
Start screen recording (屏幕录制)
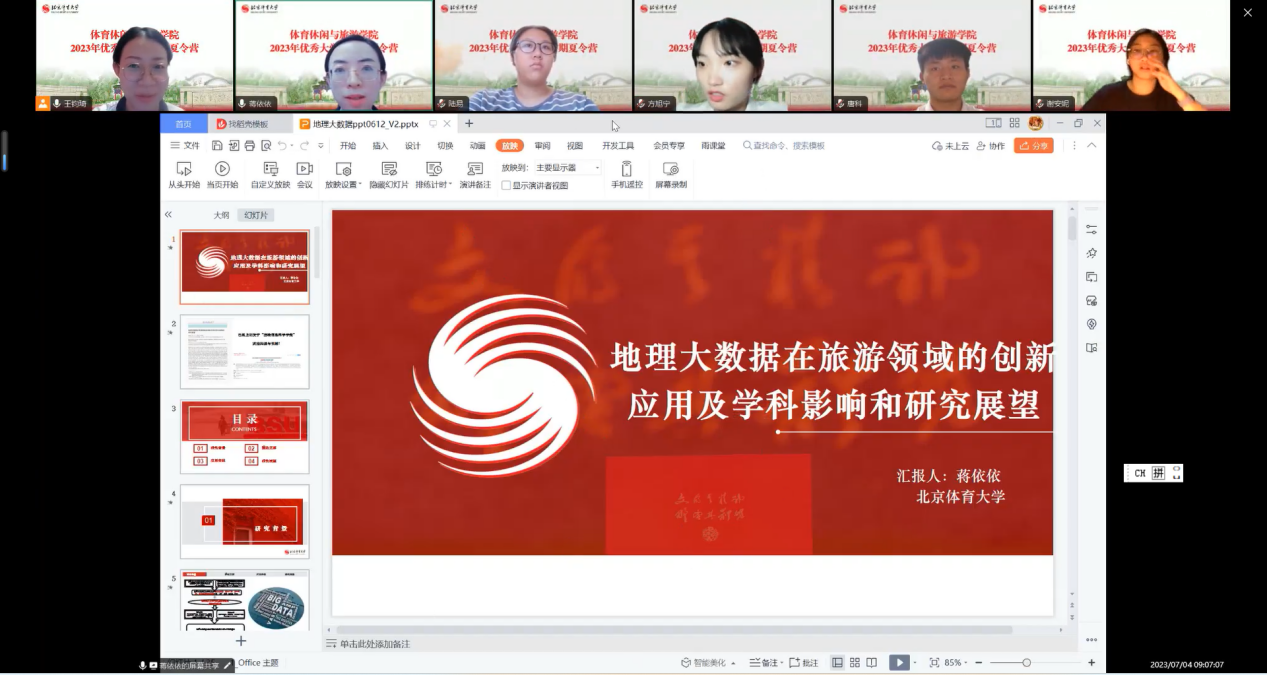[x=671, y=174]
